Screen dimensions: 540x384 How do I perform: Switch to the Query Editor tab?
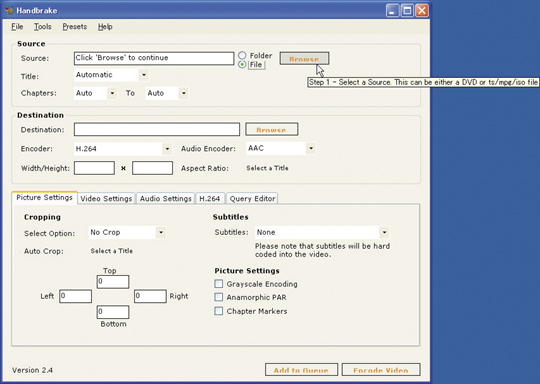pyautogui.click(x=252, y=199)
